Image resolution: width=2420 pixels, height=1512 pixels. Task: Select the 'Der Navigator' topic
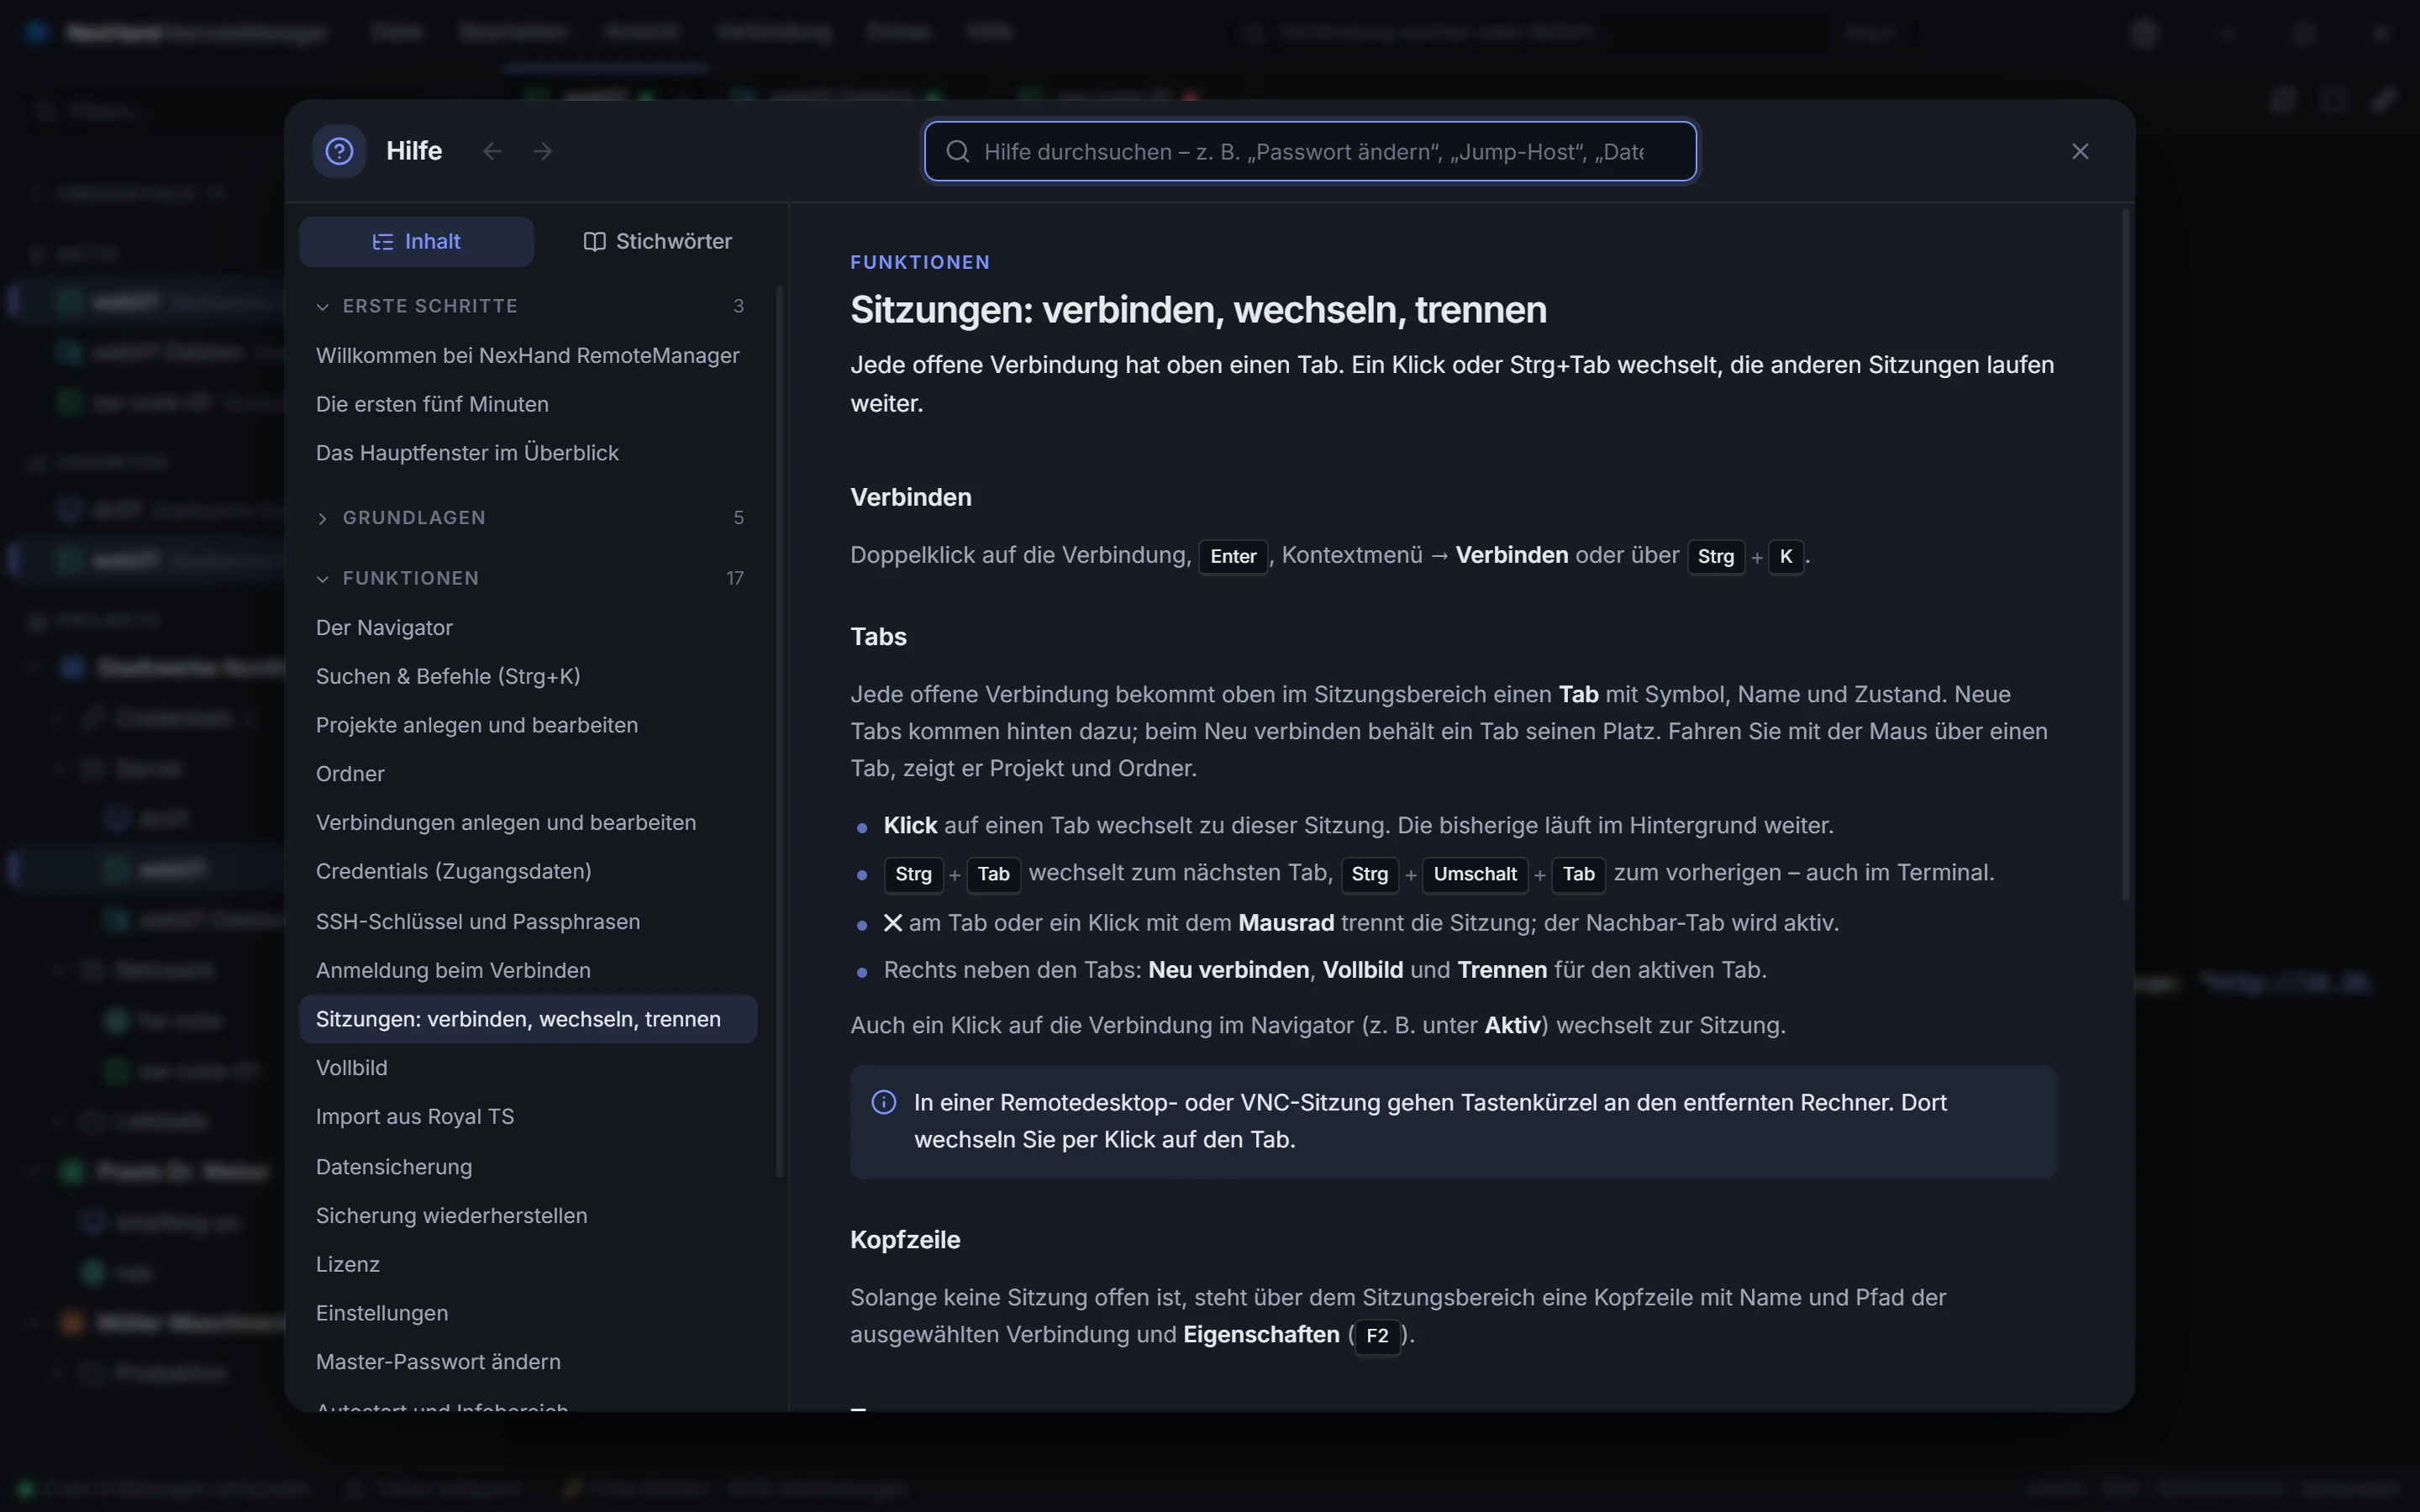pyautogui.click(x=528, y=628)
